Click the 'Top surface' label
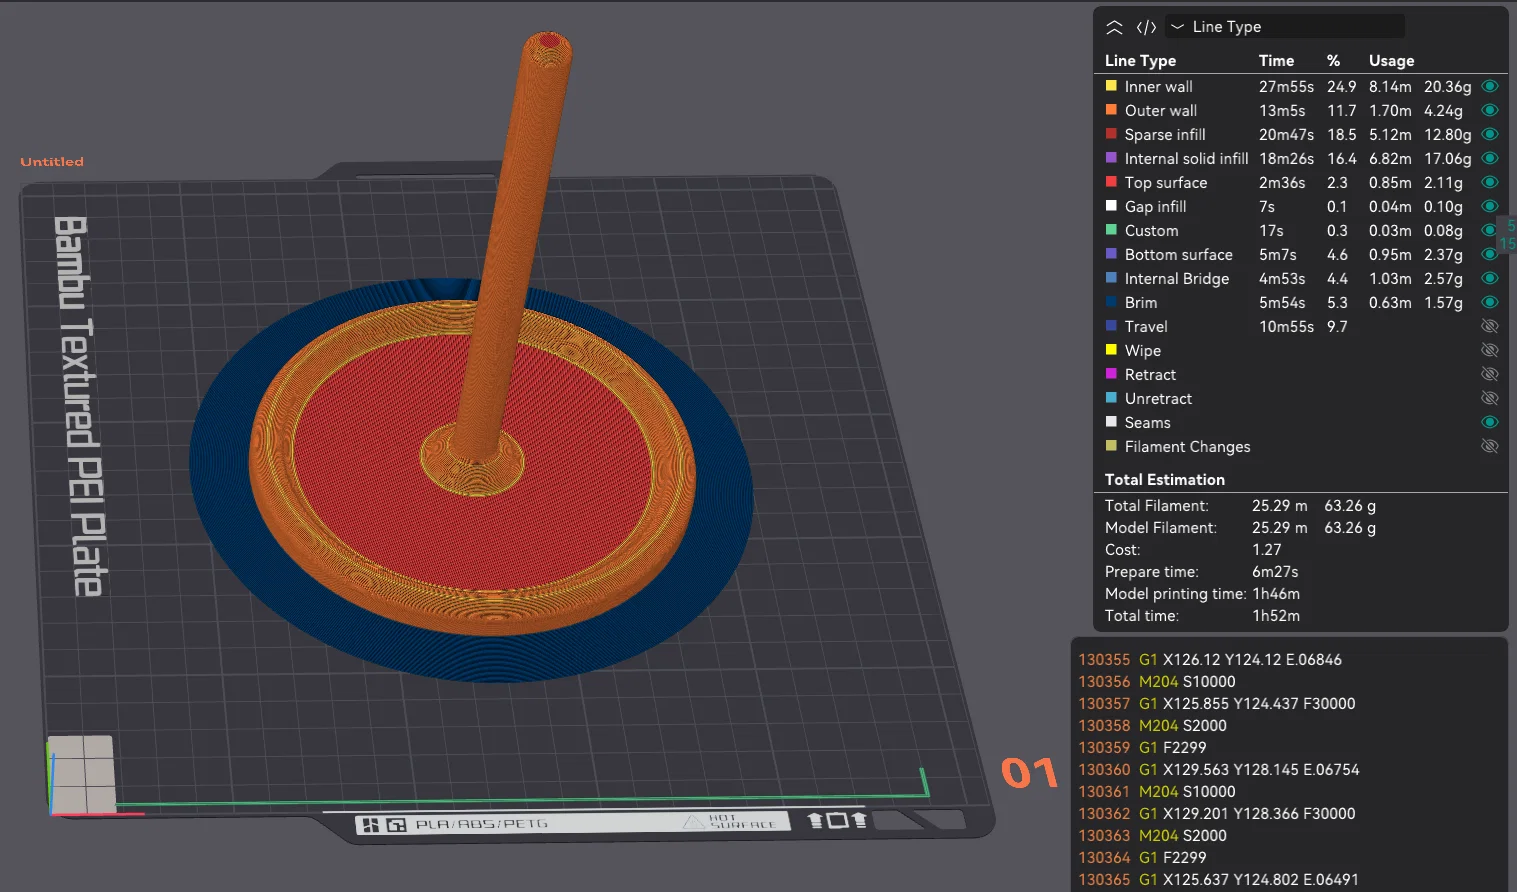1517x892 pixels. 1166,183
